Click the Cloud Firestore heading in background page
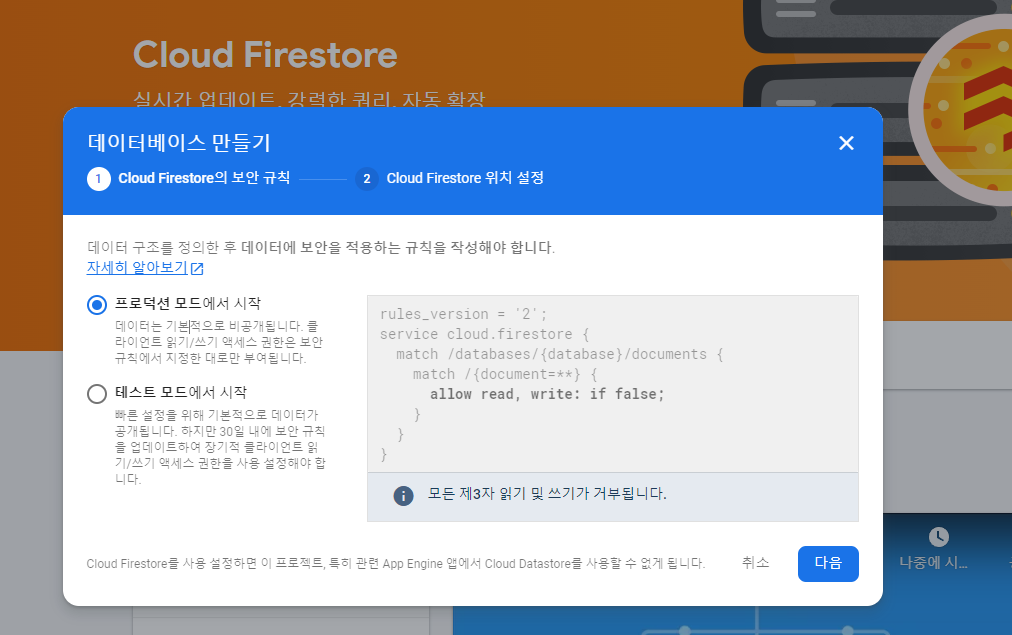The height and width of the screenshot is (635, 1012). click(x=265, y=55)
